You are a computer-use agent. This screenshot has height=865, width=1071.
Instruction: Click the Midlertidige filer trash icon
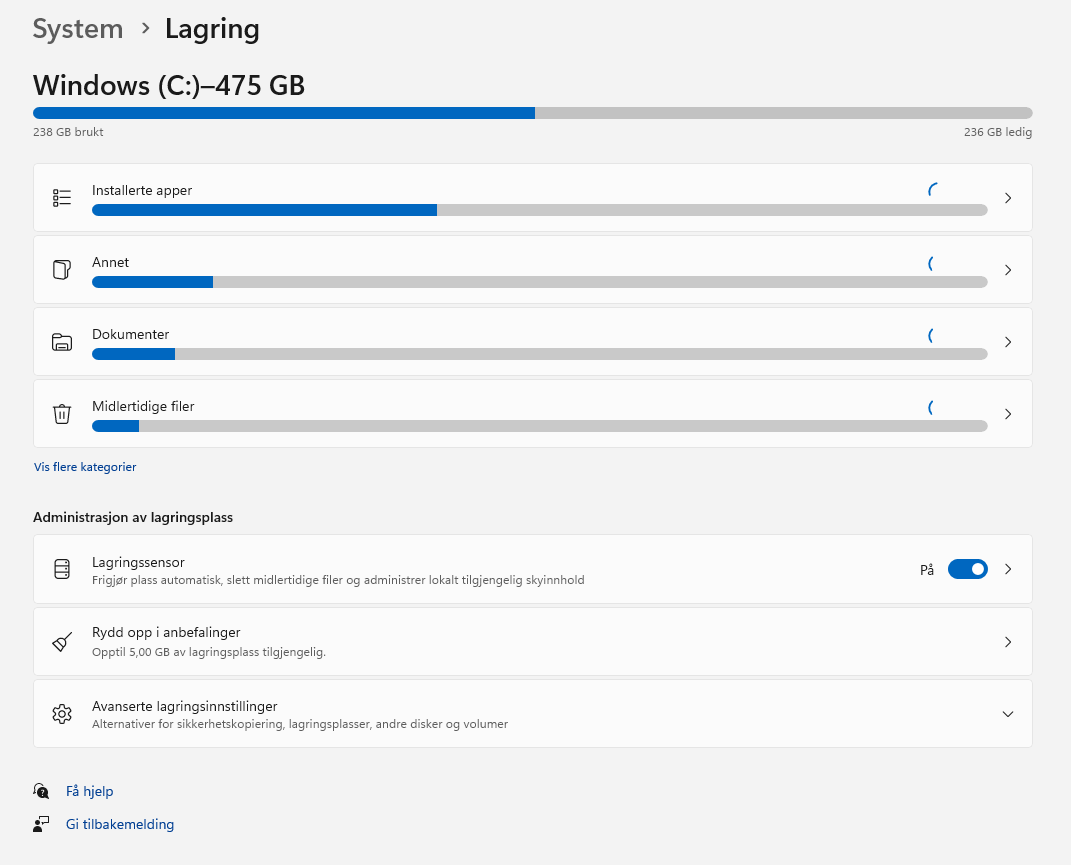click(62, 414)
